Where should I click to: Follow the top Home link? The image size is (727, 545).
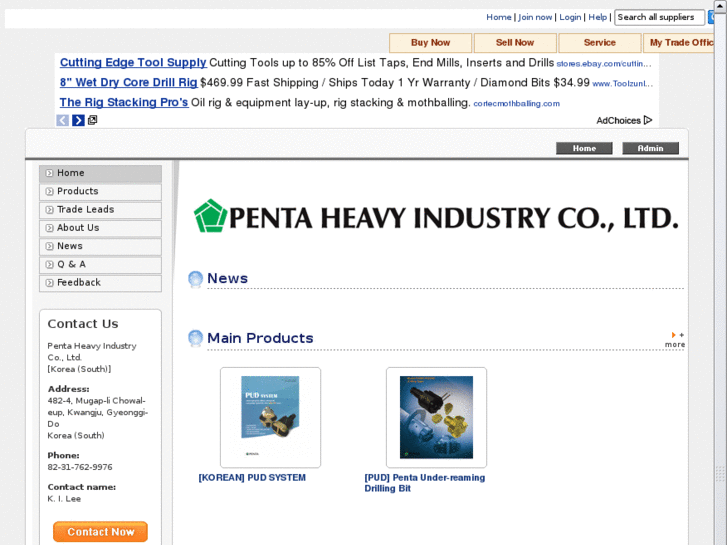pyautogui.click(x=498, y=17)
